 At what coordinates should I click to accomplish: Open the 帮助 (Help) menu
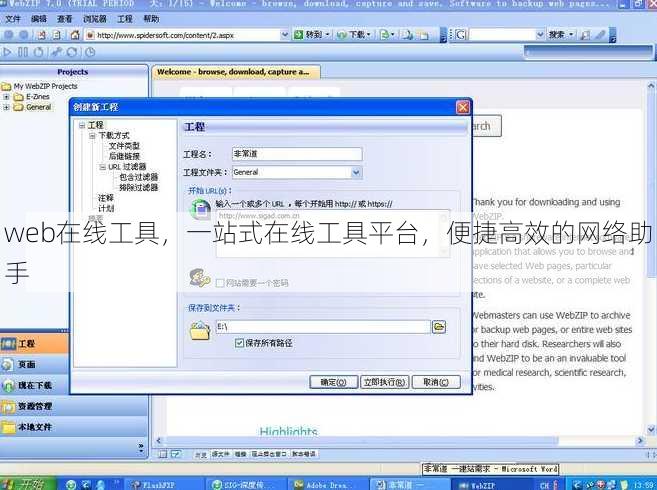tap(151, 19)
